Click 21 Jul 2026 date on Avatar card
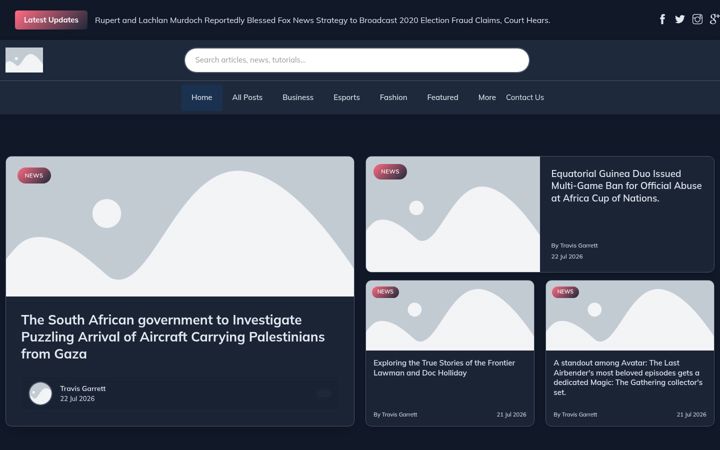 (x=692, y=415)
